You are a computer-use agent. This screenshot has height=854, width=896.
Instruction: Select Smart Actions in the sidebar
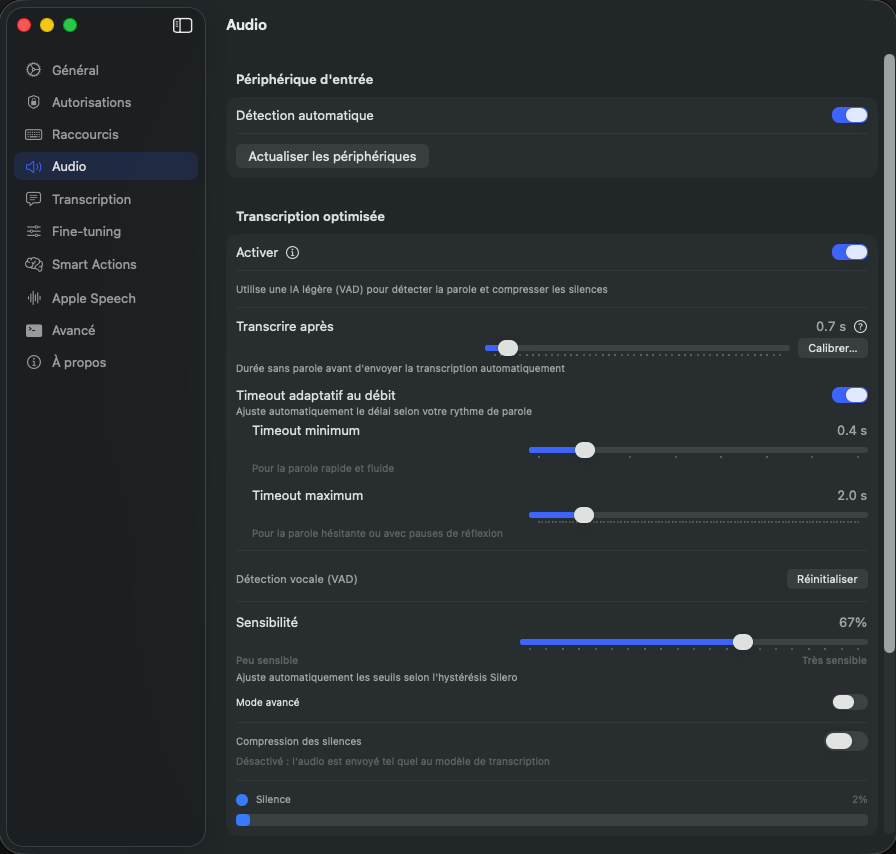pyautogui.click(x=106, y=264)
